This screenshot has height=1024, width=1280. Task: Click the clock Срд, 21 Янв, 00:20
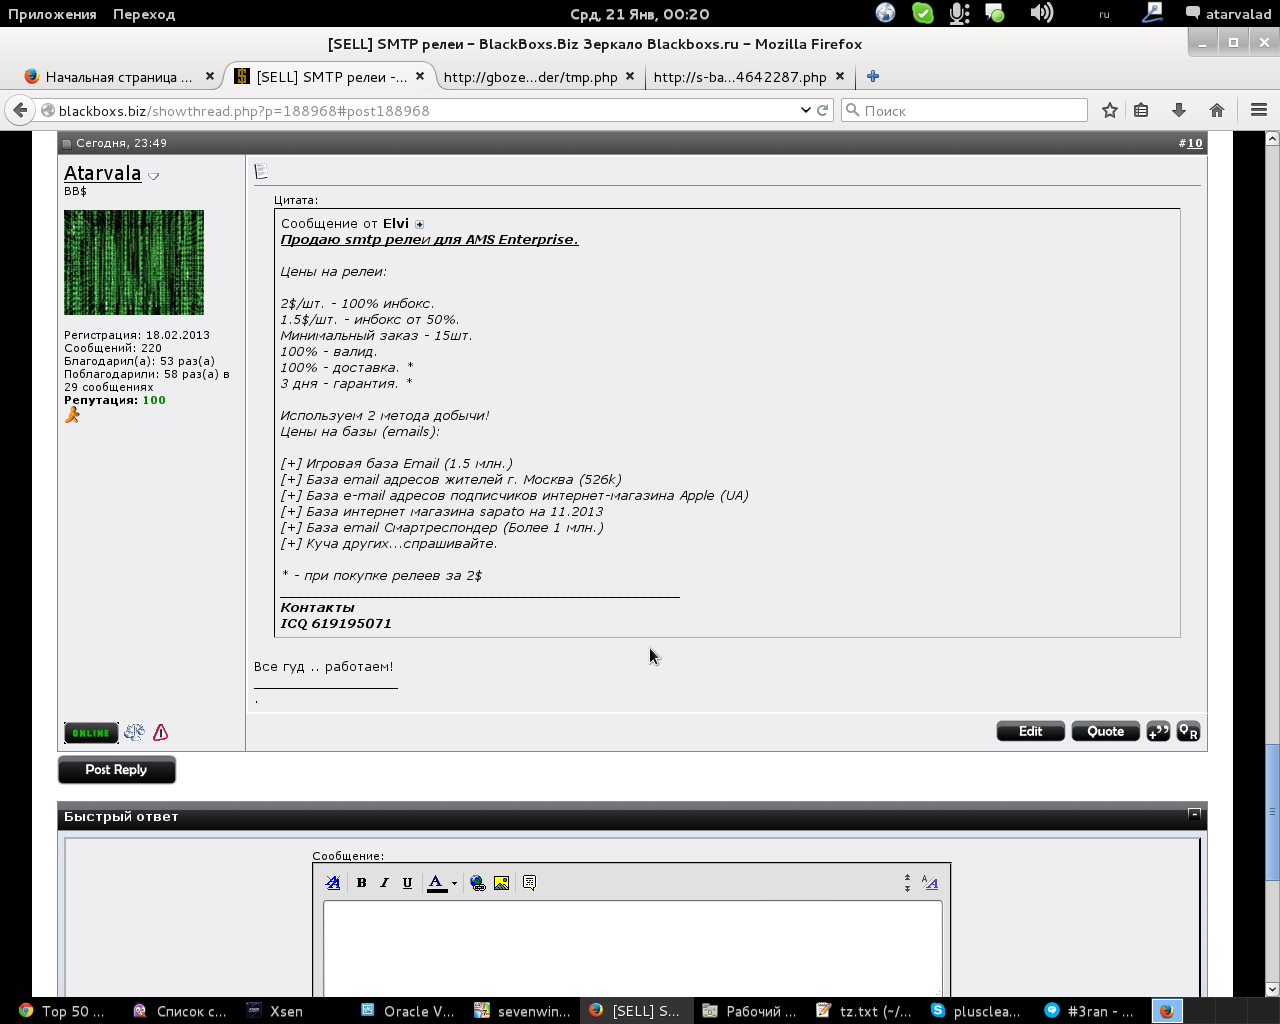640,14
